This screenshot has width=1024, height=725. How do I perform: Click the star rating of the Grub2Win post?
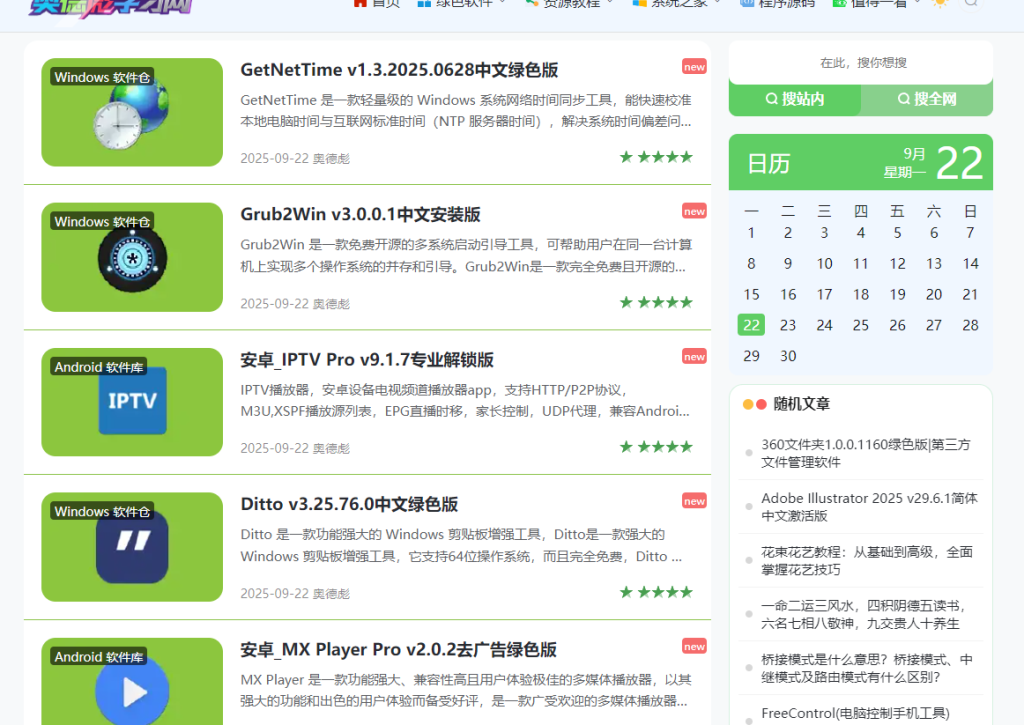tap(656, 302)
